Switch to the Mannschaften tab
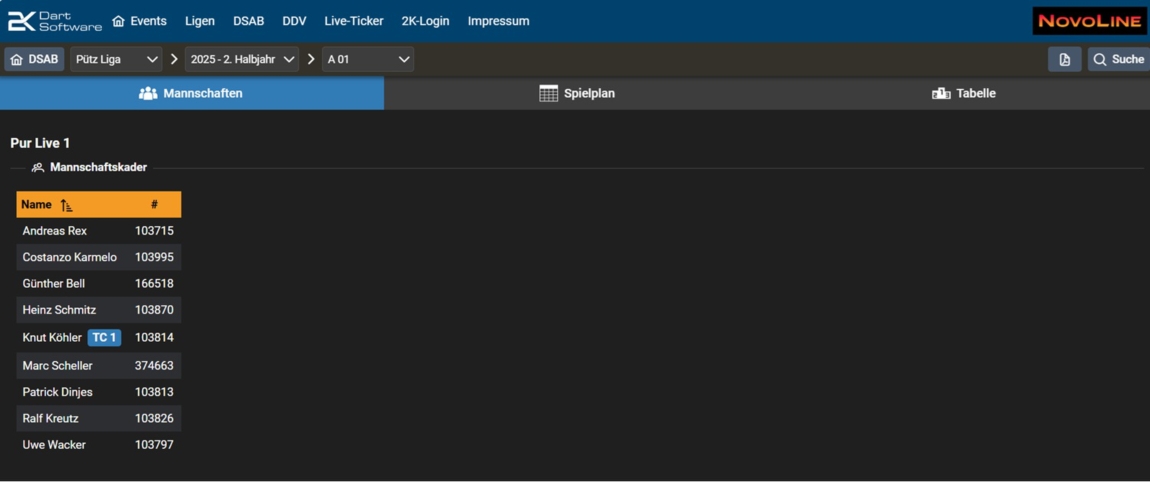Viewport: 1150px width, 482px height. tap(191, 93)
